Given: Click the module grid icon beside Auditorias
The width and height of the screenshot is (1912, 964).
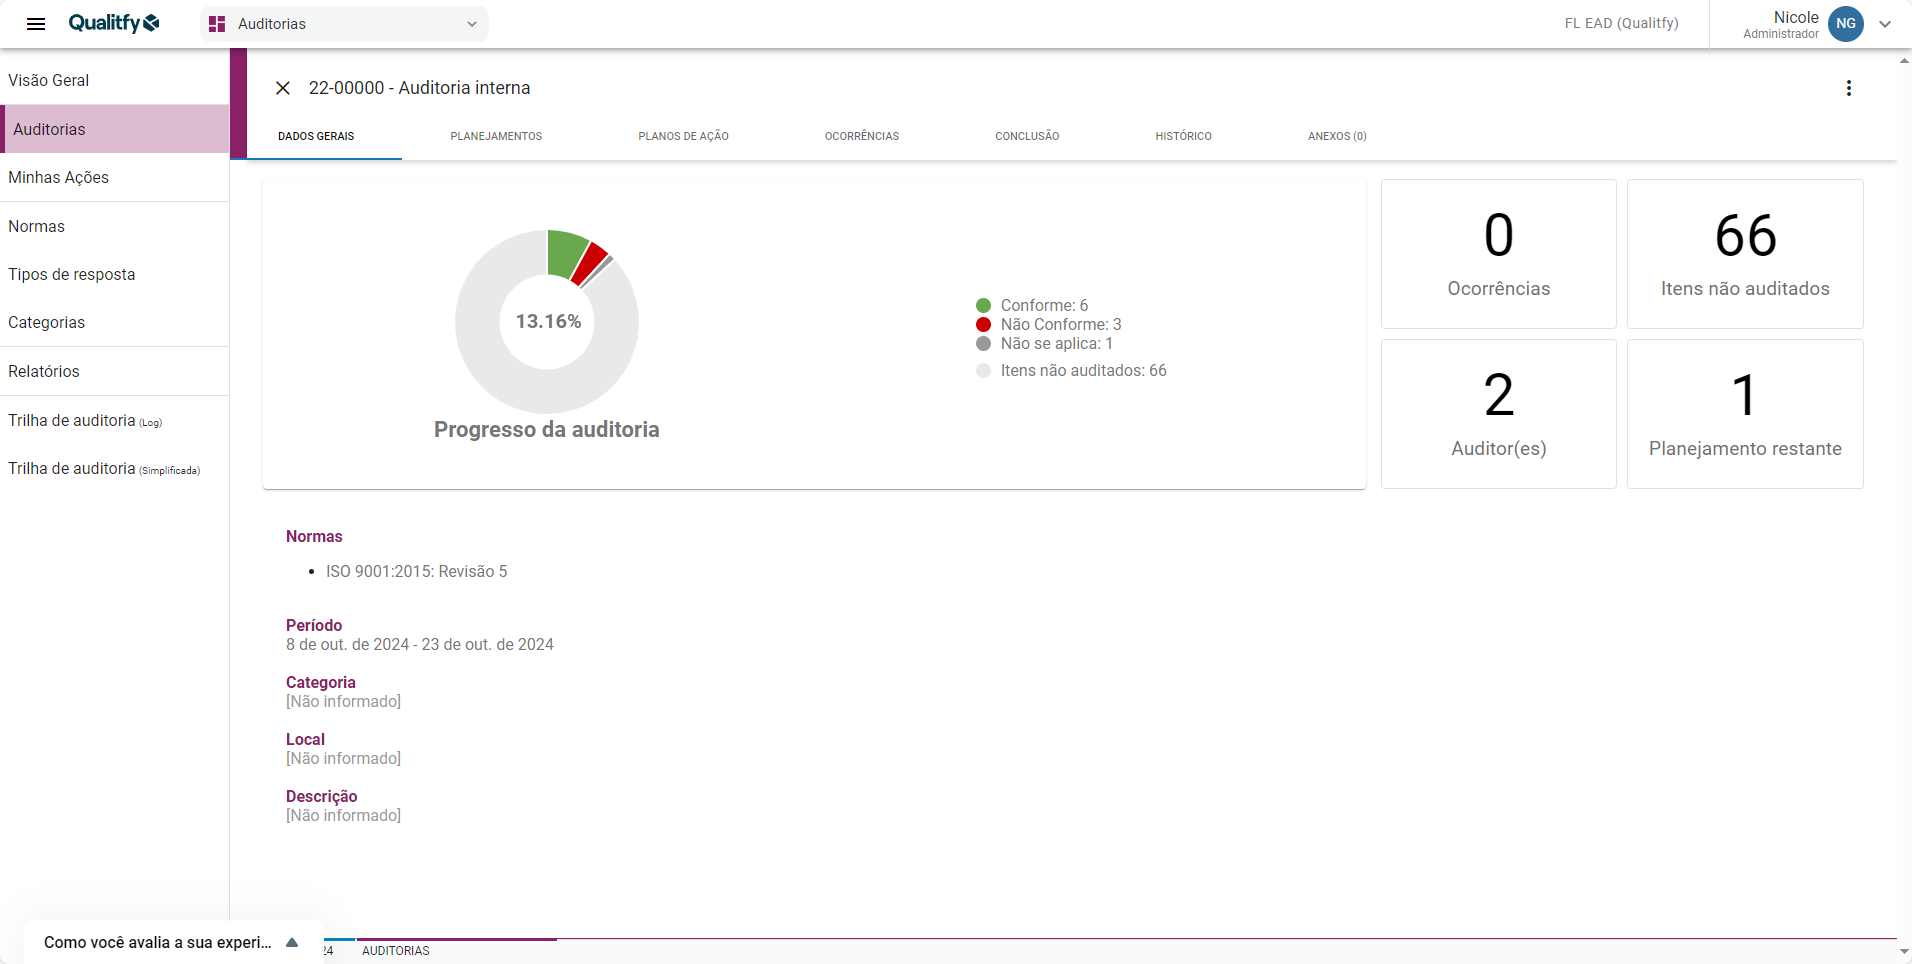Looking at the screenshot, I should [x=217, y=24].
